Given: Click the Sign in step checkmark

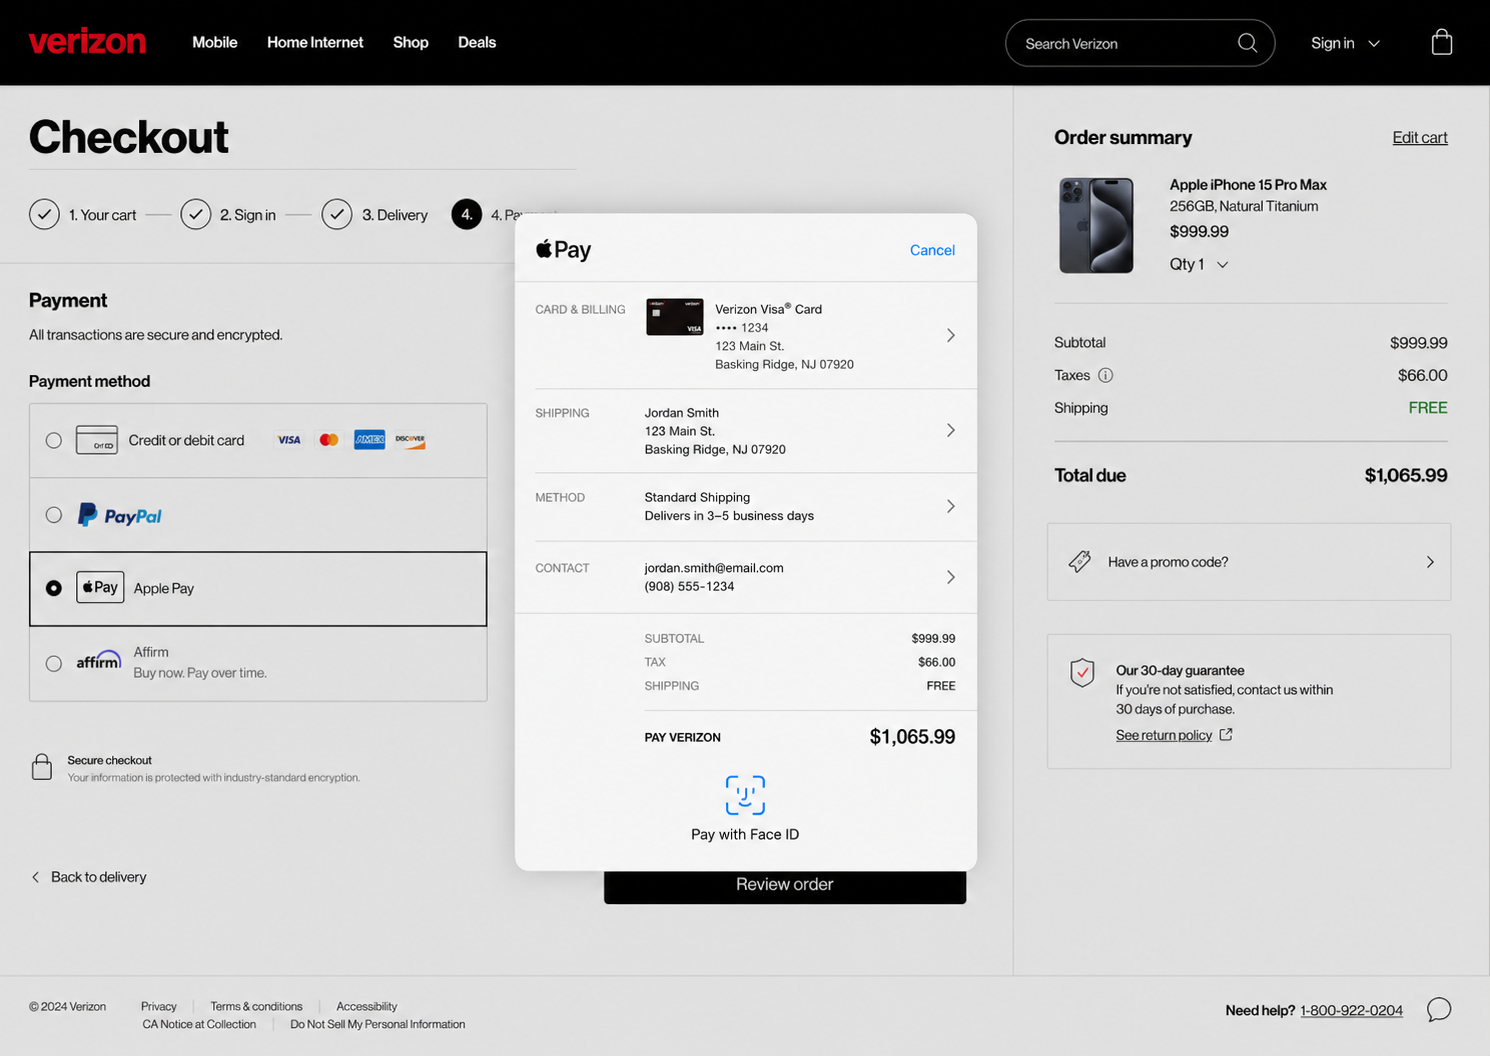Looking at the screenshot, I should coord(196,214).
